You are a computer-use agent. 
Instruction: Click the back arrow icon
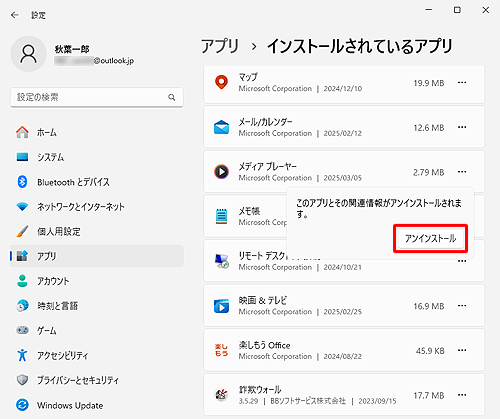15,15
